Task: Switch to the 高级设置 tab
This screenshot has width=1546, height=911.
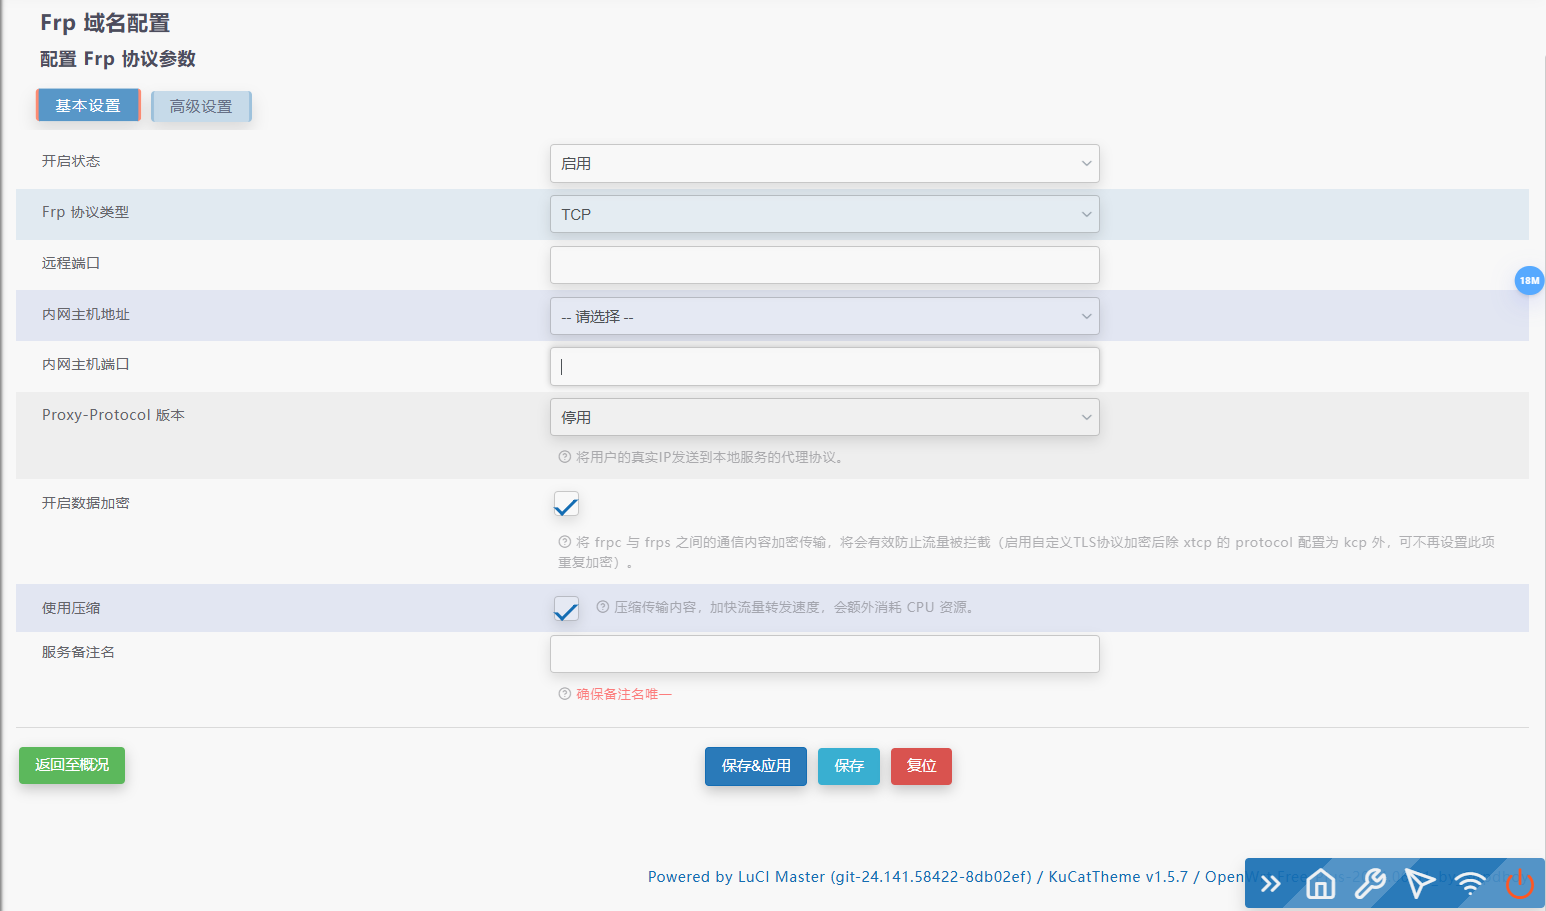Action: [201, 105]
